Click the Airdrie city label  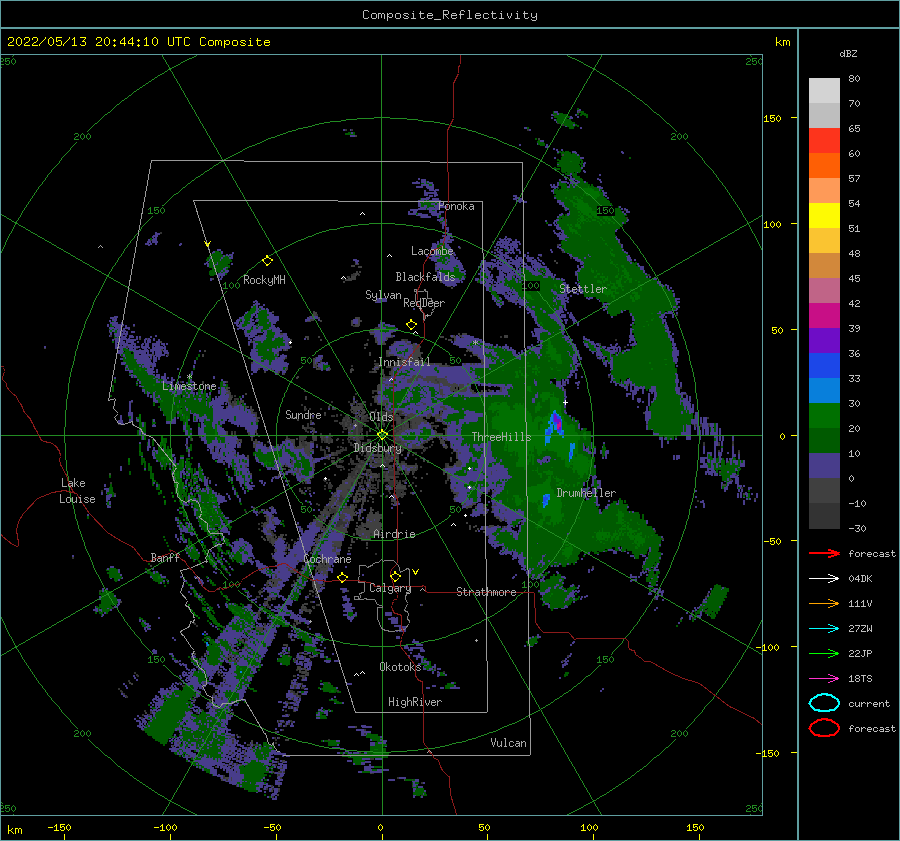(x=394, y=534)
